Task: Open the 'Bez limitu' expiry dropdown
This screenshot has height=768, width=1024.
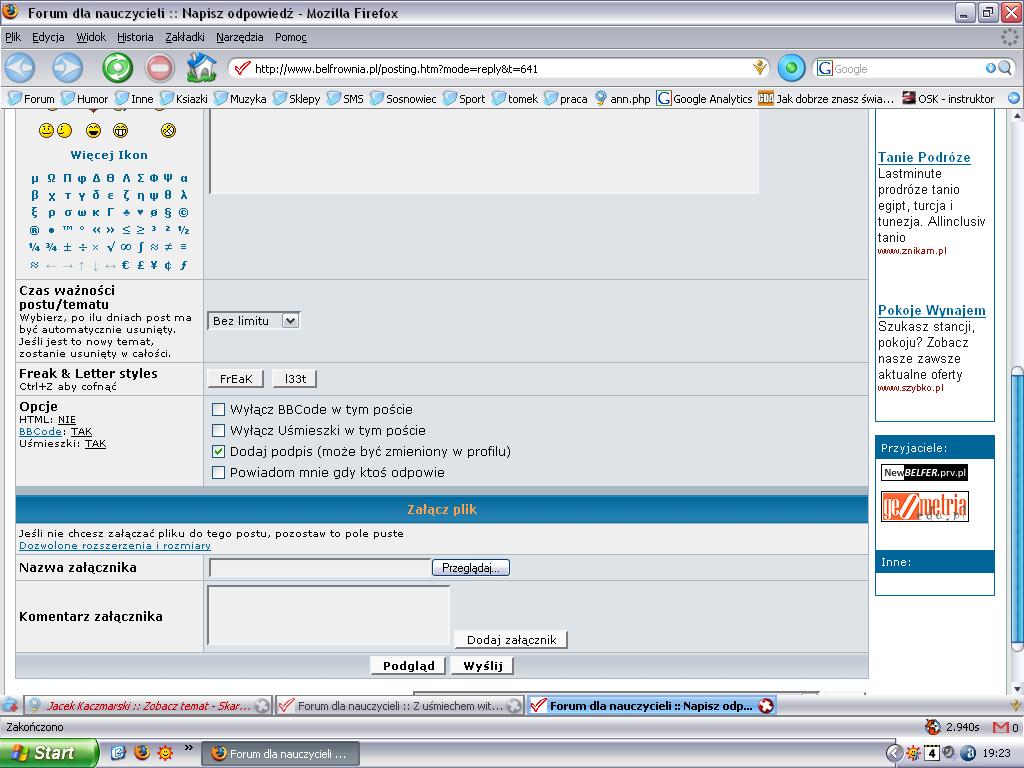Action: pyautogui.click(x=253, y=321)
